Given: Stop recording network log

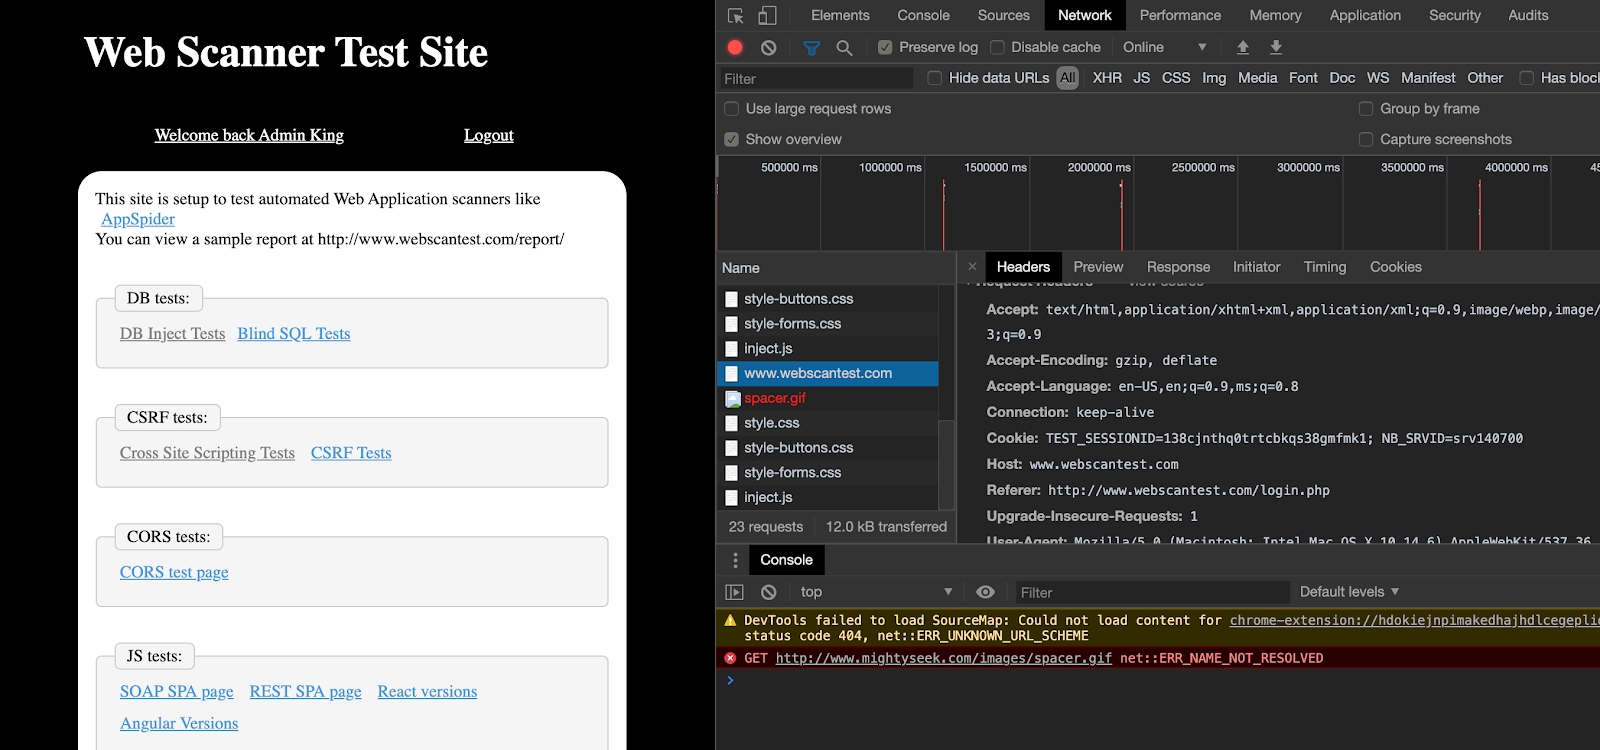Looking at the screenshot, I should coord(735,47).
